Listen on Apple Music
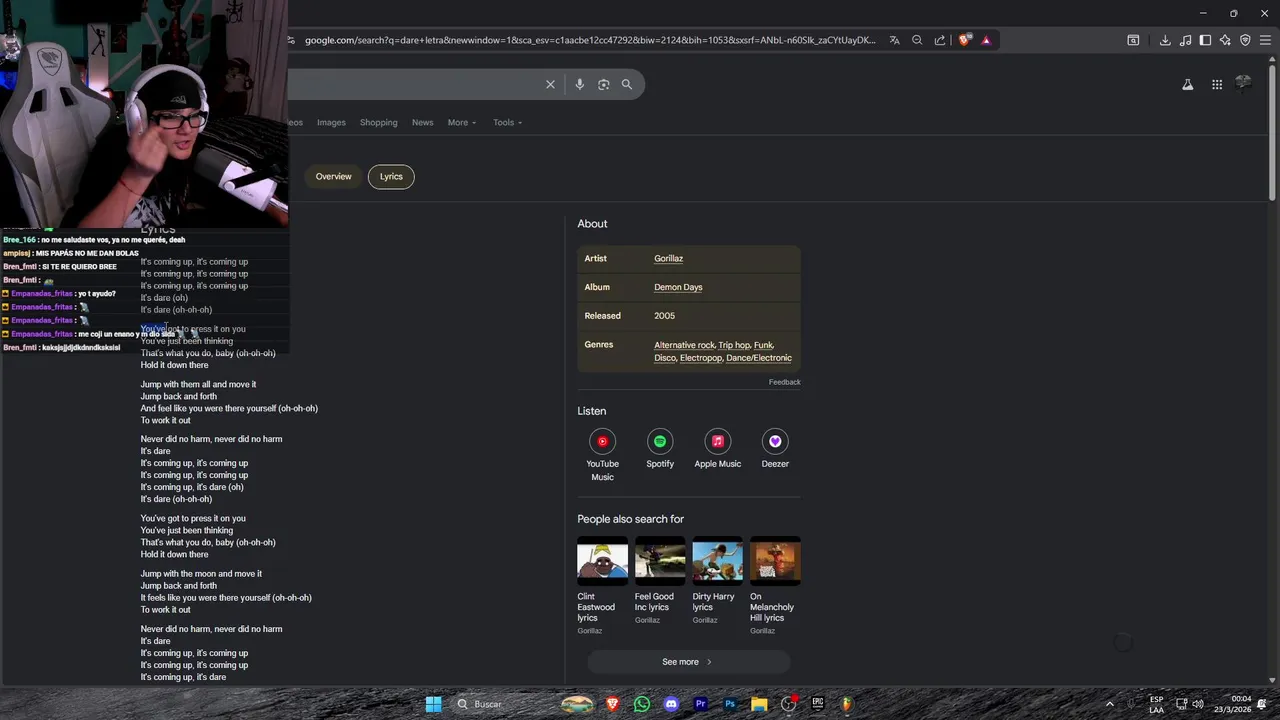The height and width of the screenshot is (720, 1280). click(x=718, y=441)
